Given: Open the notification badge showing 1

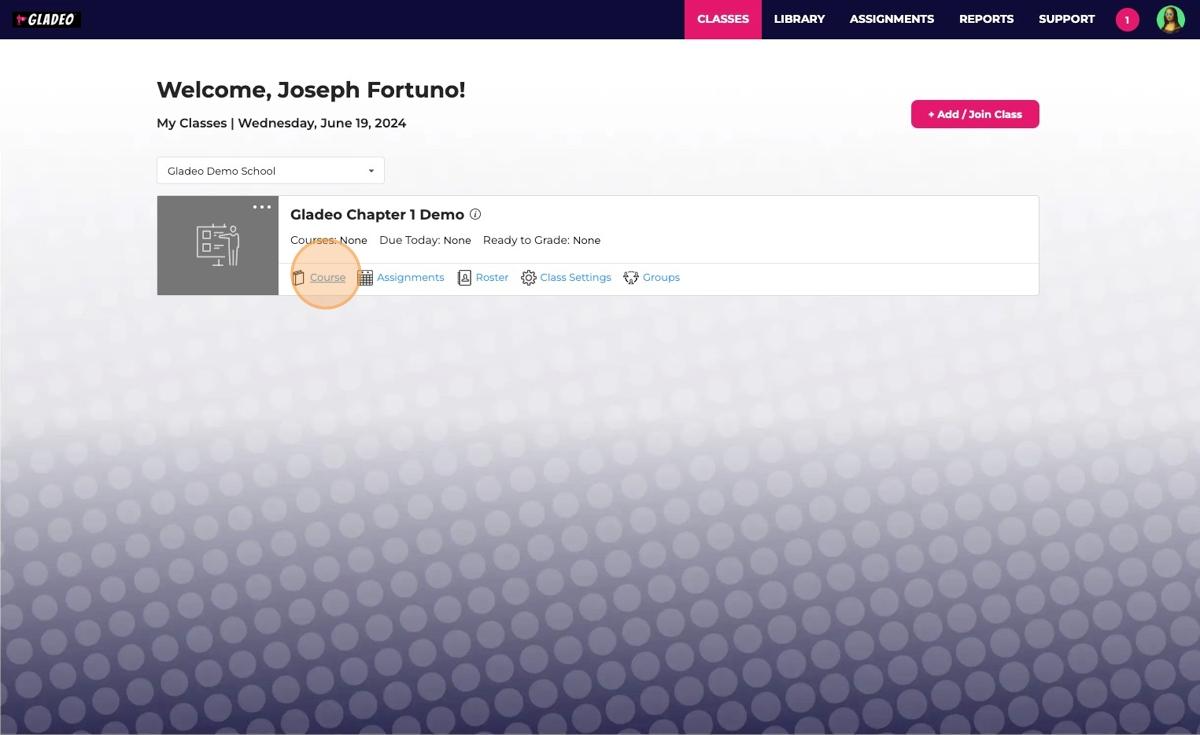Looking at the screenshot, I should (1127, 19).
